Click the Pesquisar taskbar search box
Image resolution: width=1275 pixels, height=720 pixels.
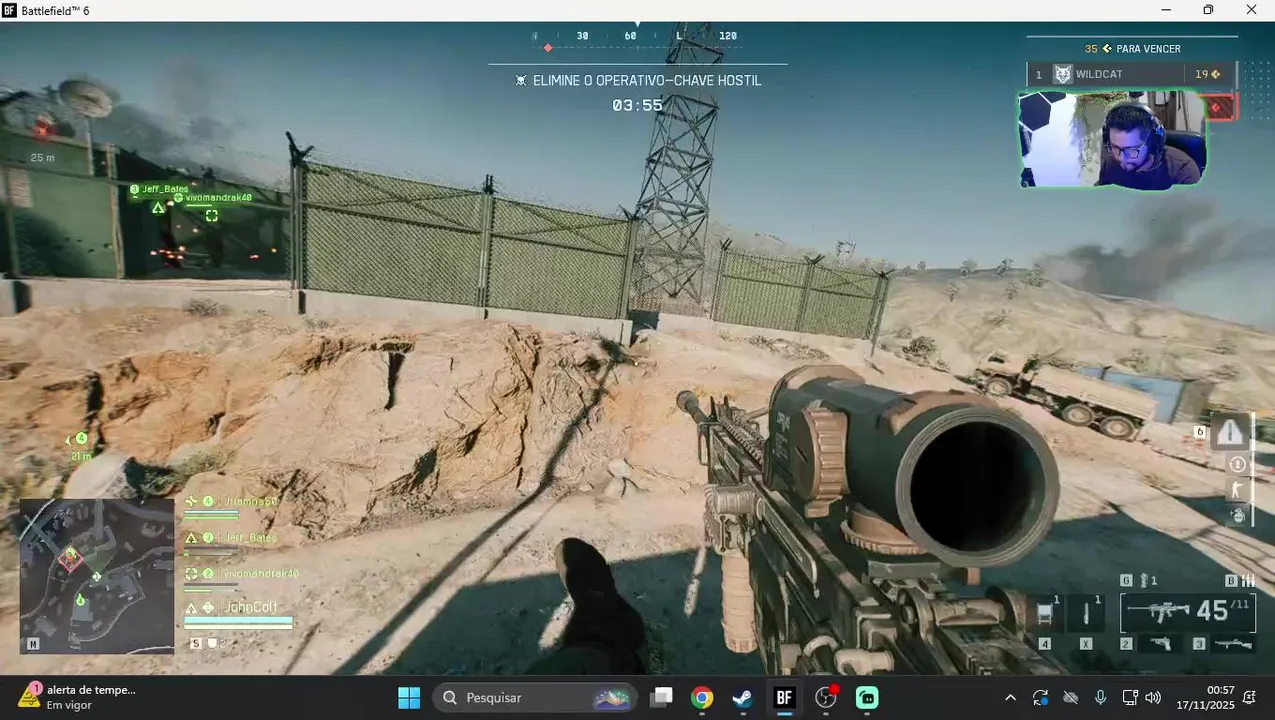(535, 697)
